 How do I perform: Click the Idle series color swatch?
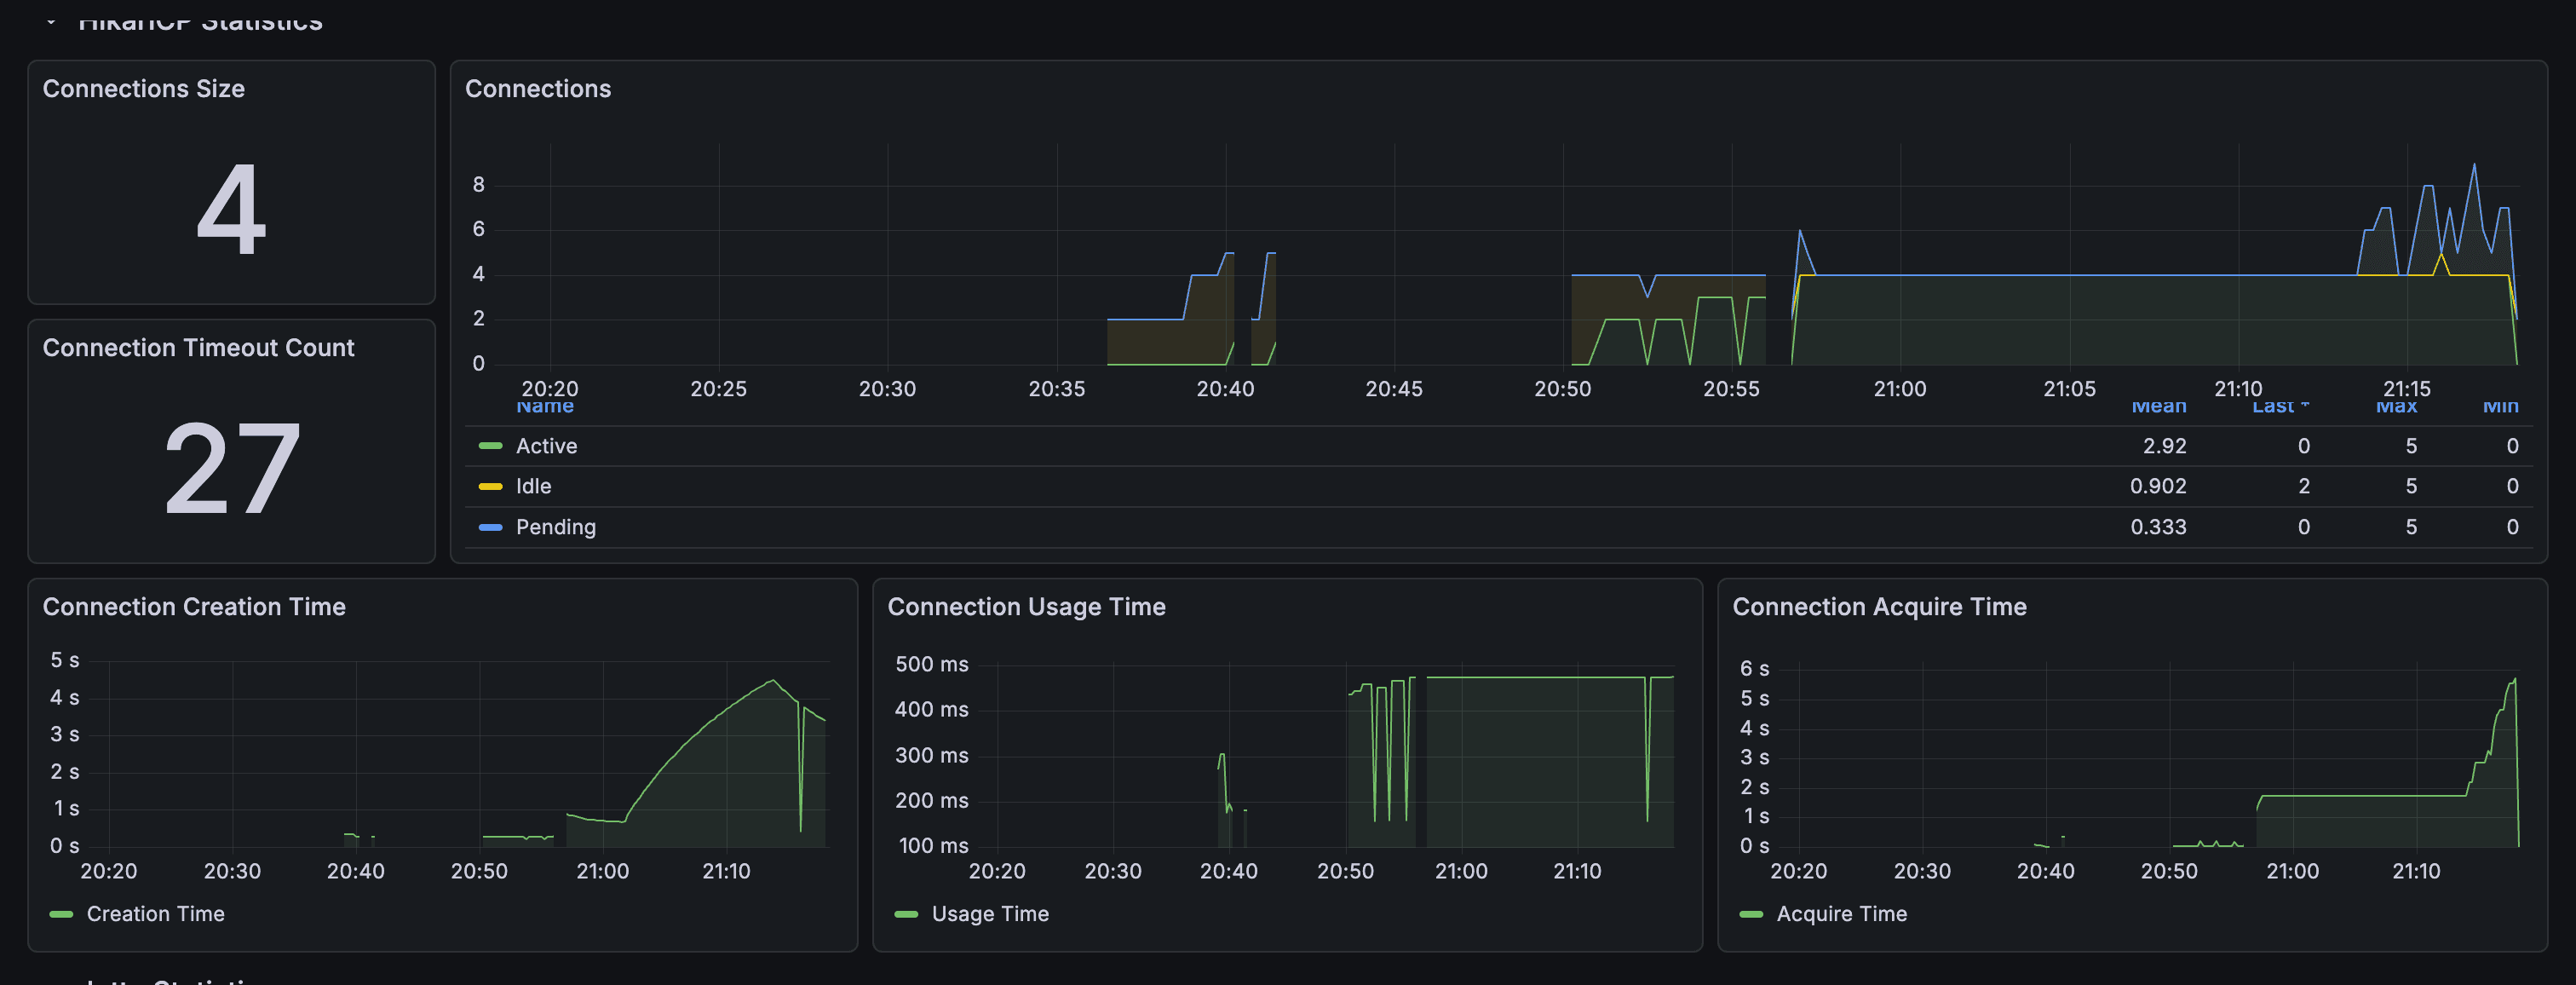pyautogui.click(x=492, y=486)
